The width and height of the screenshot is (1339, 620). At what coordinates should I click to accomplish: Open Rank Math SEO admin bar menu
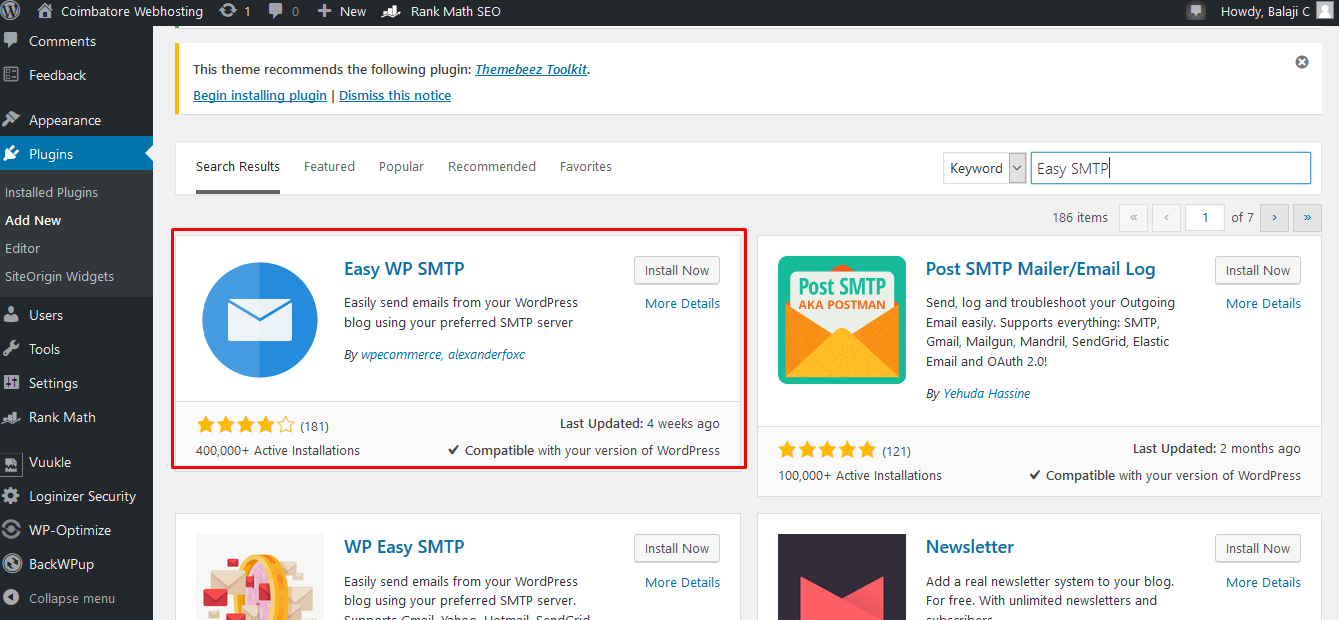[x=443, y=11]
